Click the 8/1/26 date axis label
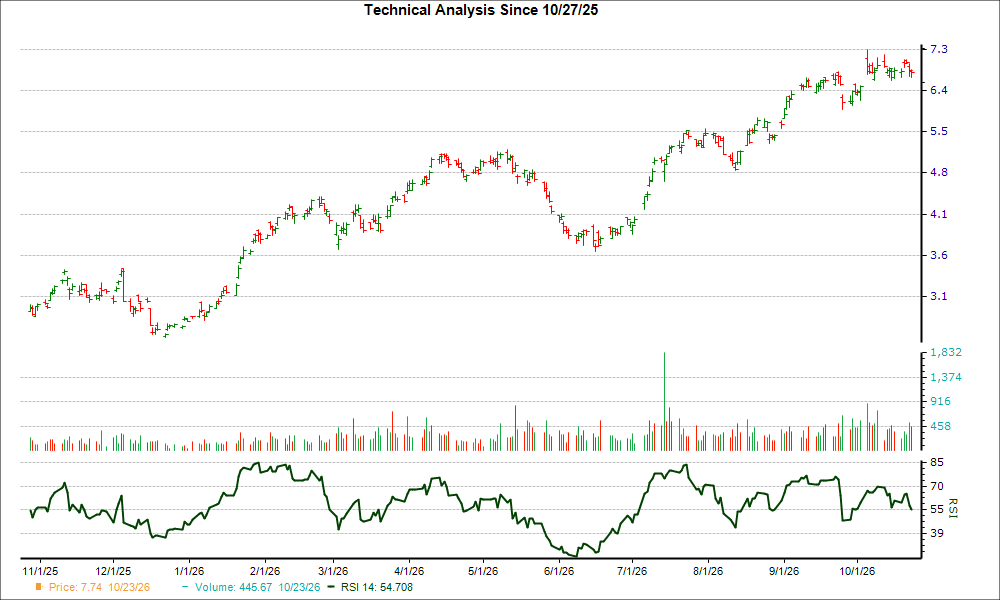Screen dimensions: 1000x600 [x=708, y=571]
